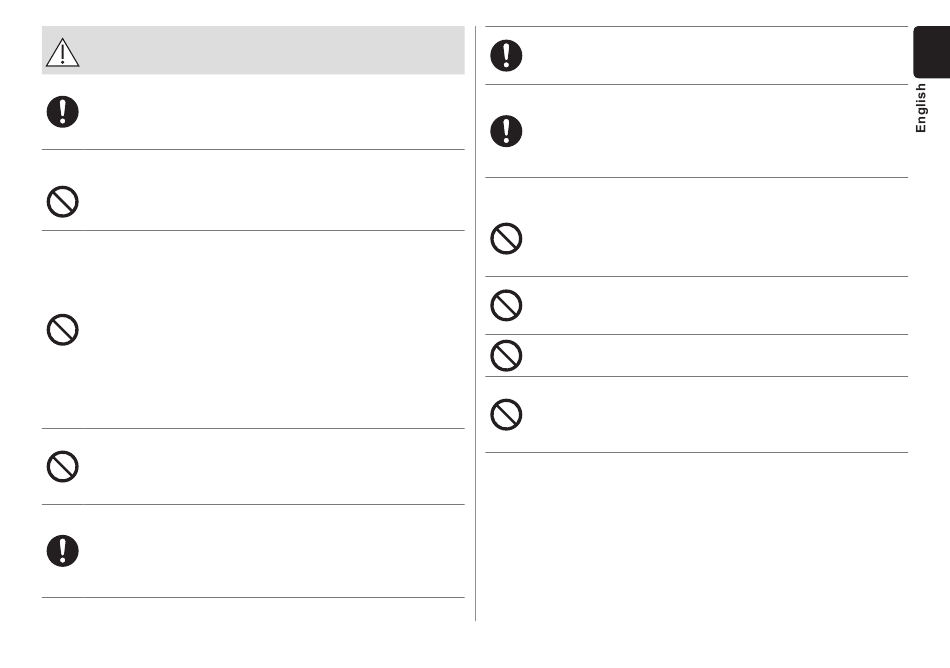Image resolution: width=950 pixels, height=668 pixels.
Task: Click the top border line of the right column
Action: pyautogui.click(x=697, y=27)
